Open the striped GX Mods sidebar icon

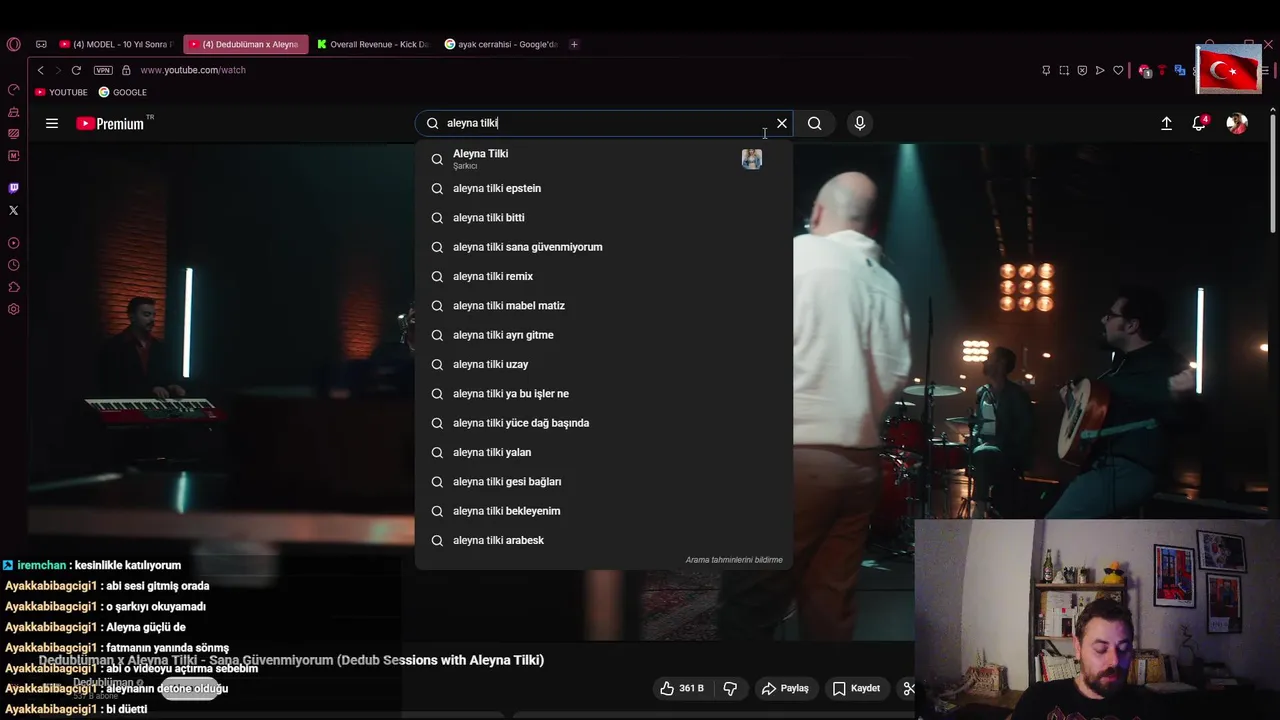pos(13,134)
